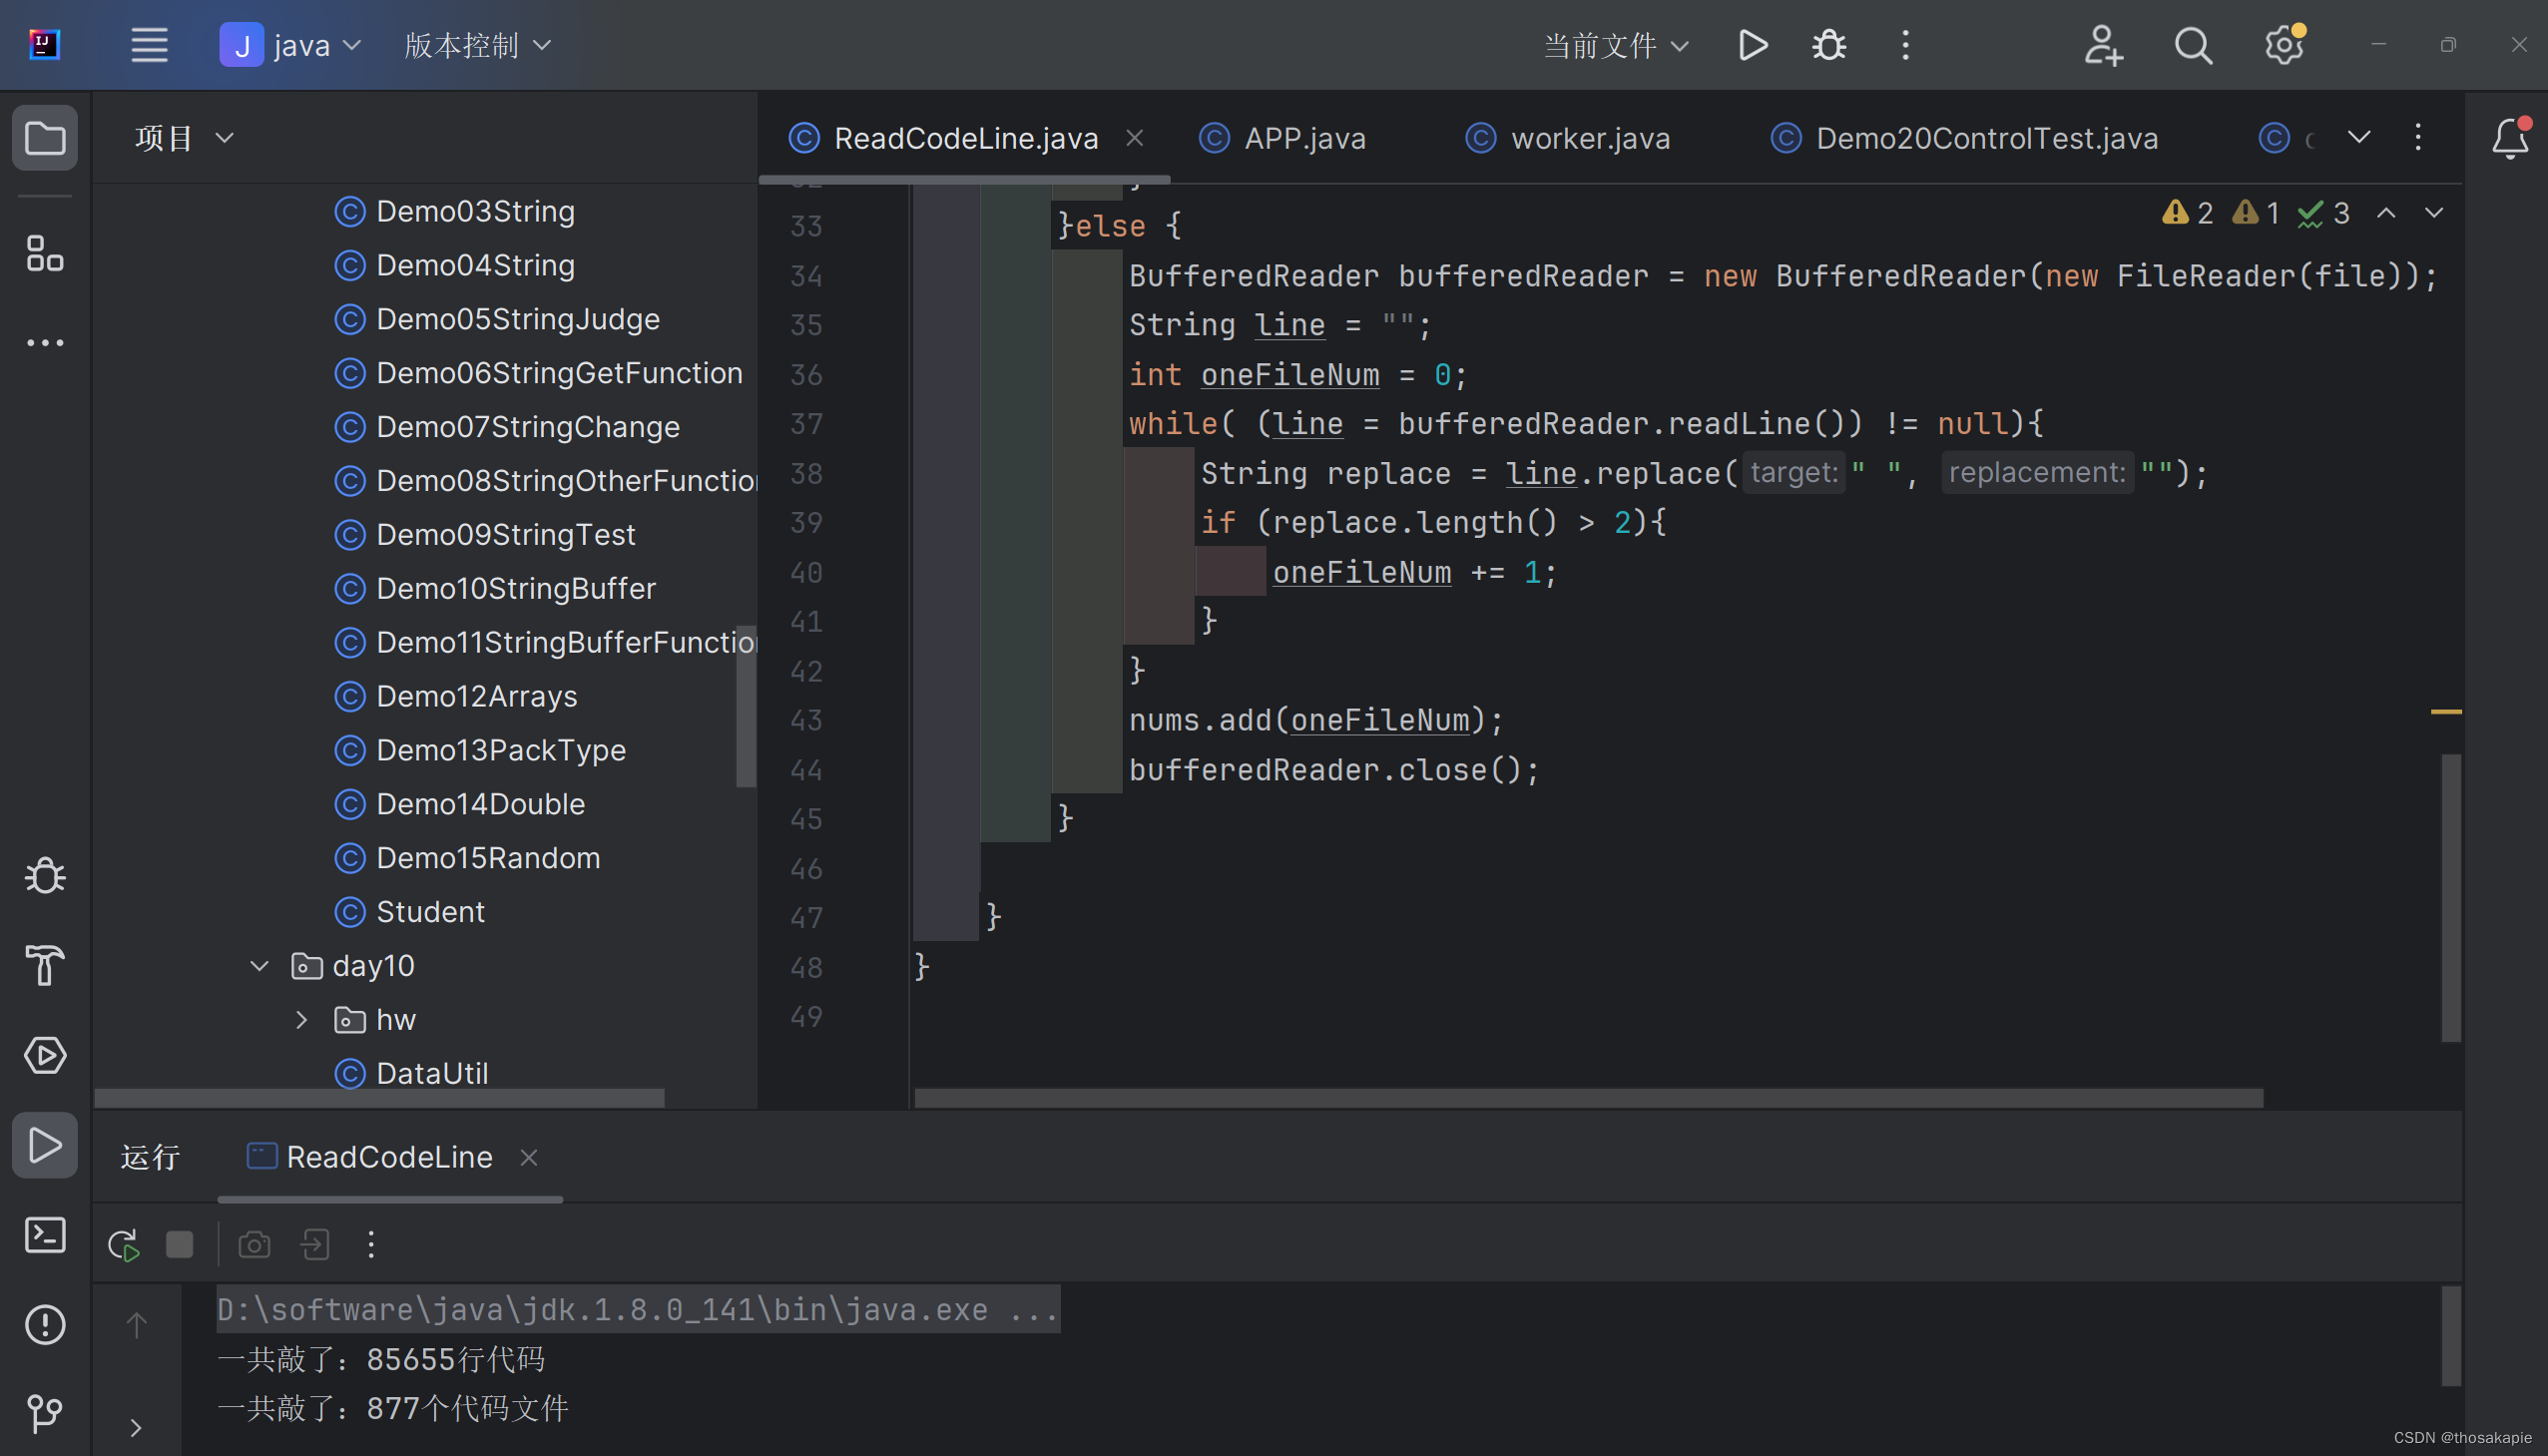Toggle the Project tool window folder icon
The height and width of the screenshot is (1456, 2548).
[x=45, y=138]
